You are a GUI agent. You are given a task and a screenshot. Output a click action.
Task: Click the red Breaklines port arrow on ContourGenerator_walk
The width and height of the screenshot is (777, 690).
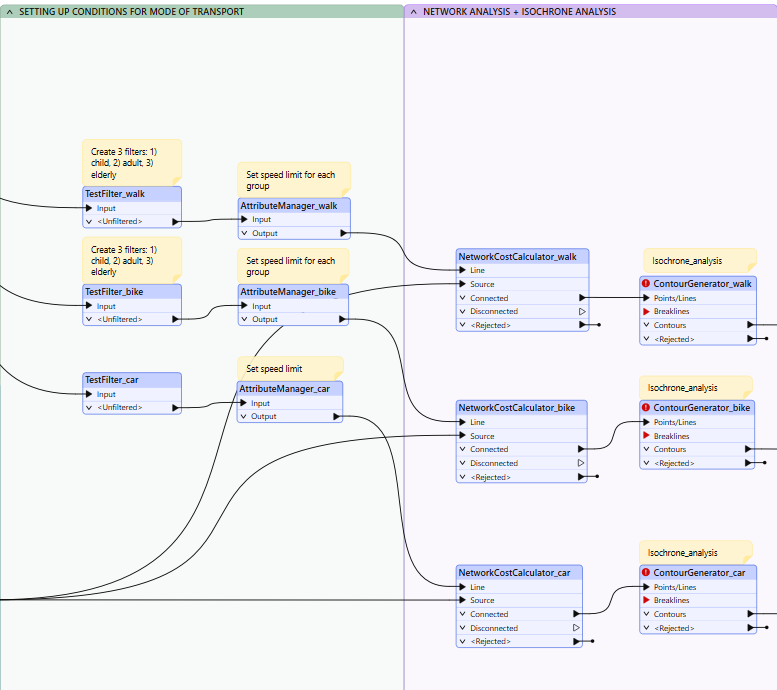click(646, 311)
